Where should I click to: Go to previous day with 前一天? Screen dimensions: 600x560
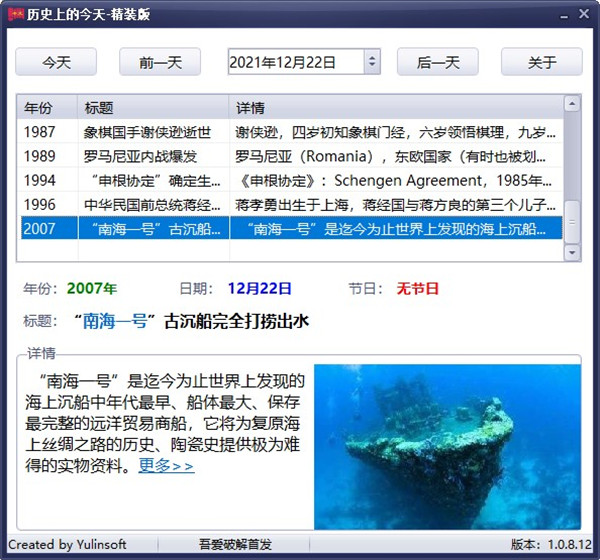[x=160, y=62]
